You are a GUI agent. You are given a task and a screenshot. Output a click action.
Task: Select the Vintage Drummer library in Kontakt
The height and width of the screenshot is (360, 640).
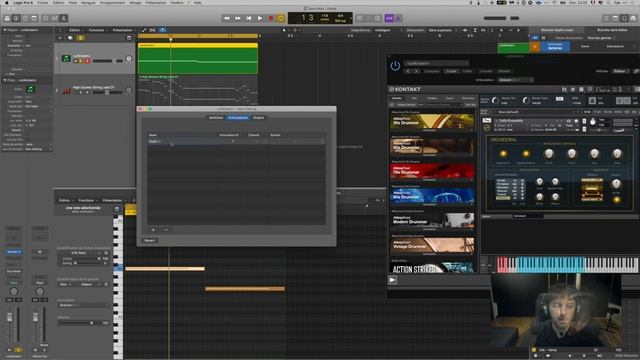point(432,246)
